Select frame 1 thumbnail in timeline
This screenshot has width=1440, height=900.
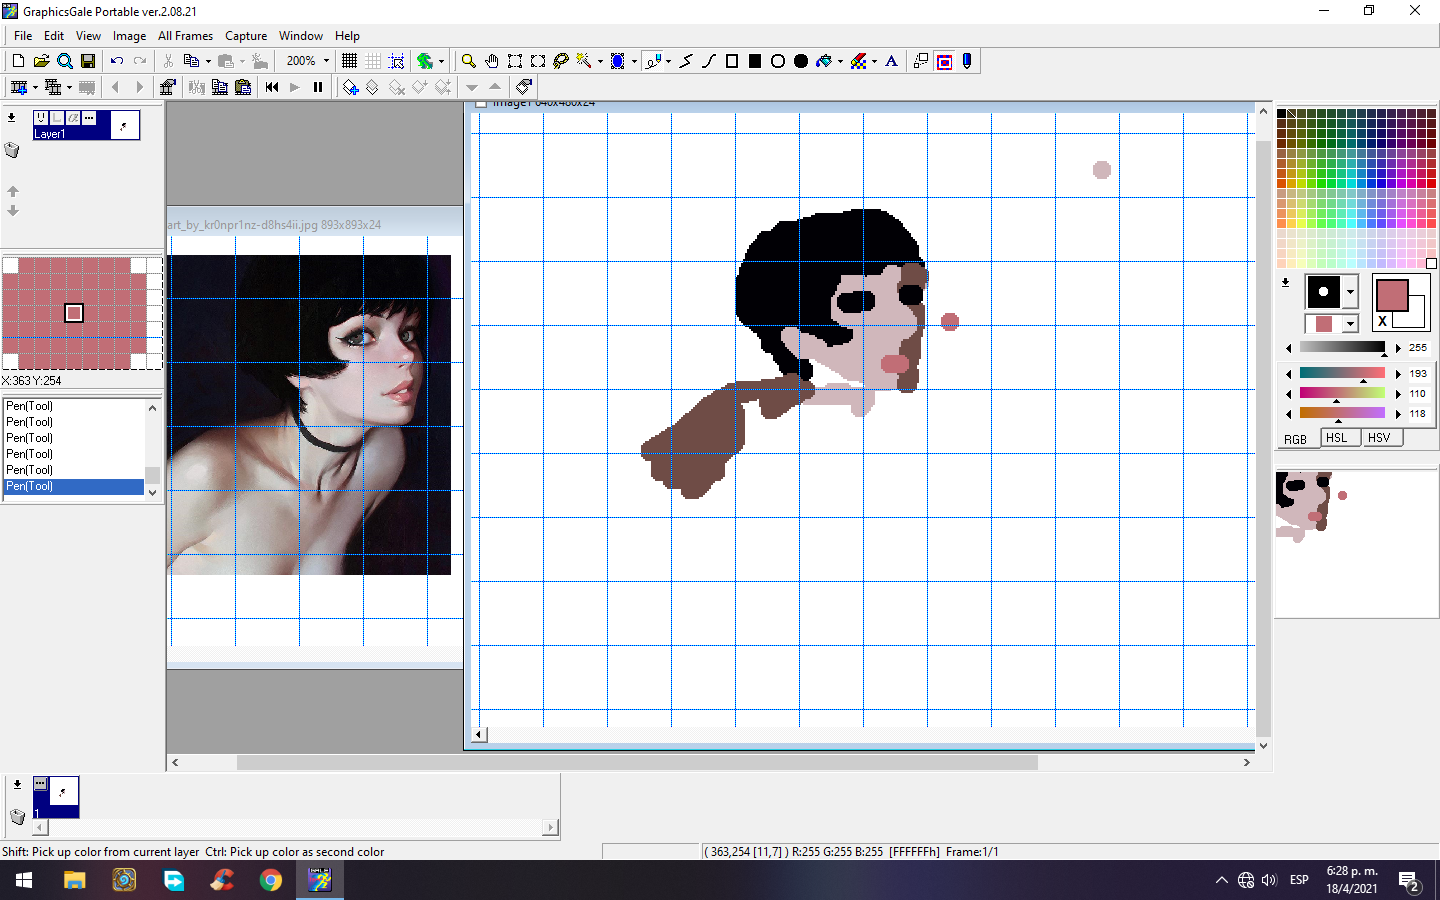click(56, 797)
